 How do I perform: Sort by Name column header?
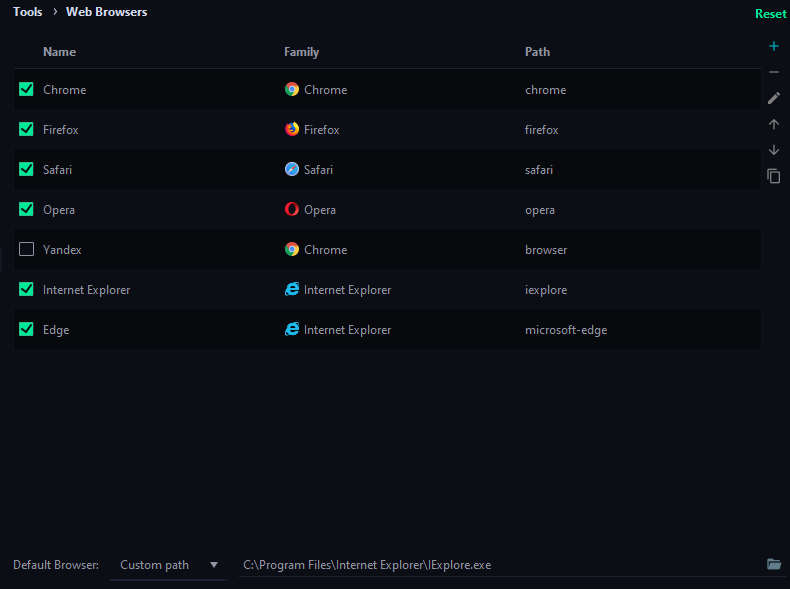click(x=59, y=51)
